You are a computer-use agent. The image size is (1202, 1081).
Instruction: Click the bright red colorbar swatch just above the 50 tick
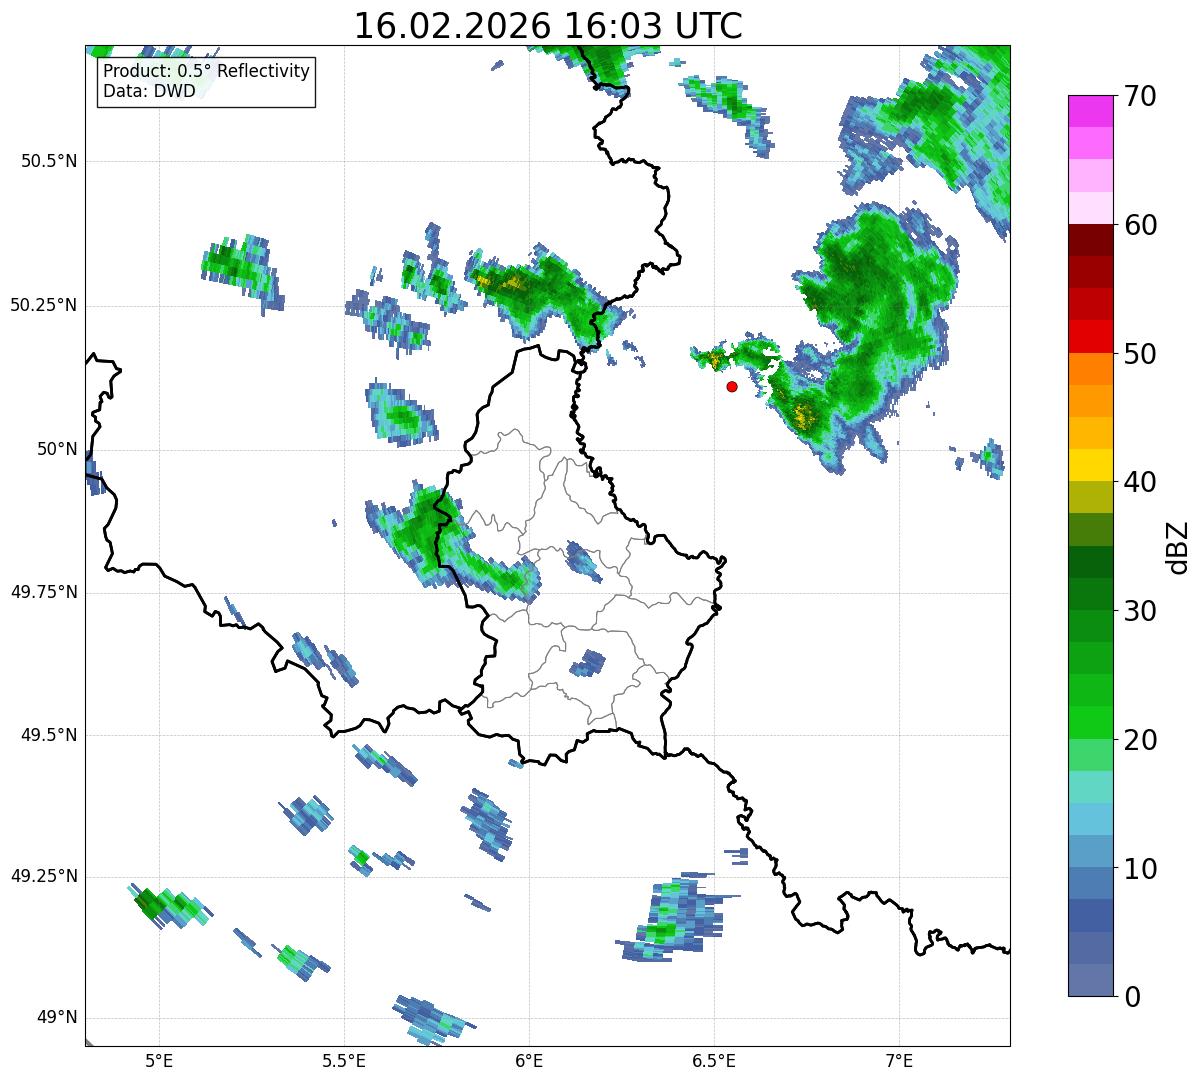point(1090,337)
